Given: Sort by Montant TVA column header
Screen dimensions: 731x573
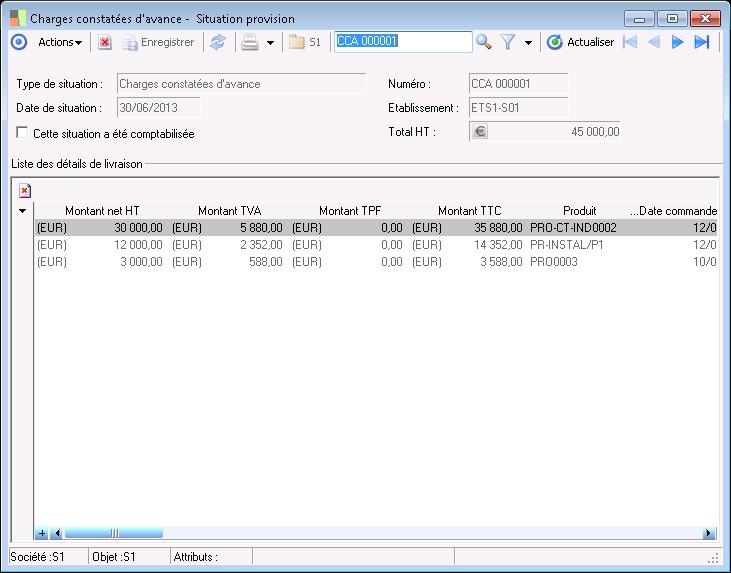Looking at the screenshot, I should coord(229,211).
